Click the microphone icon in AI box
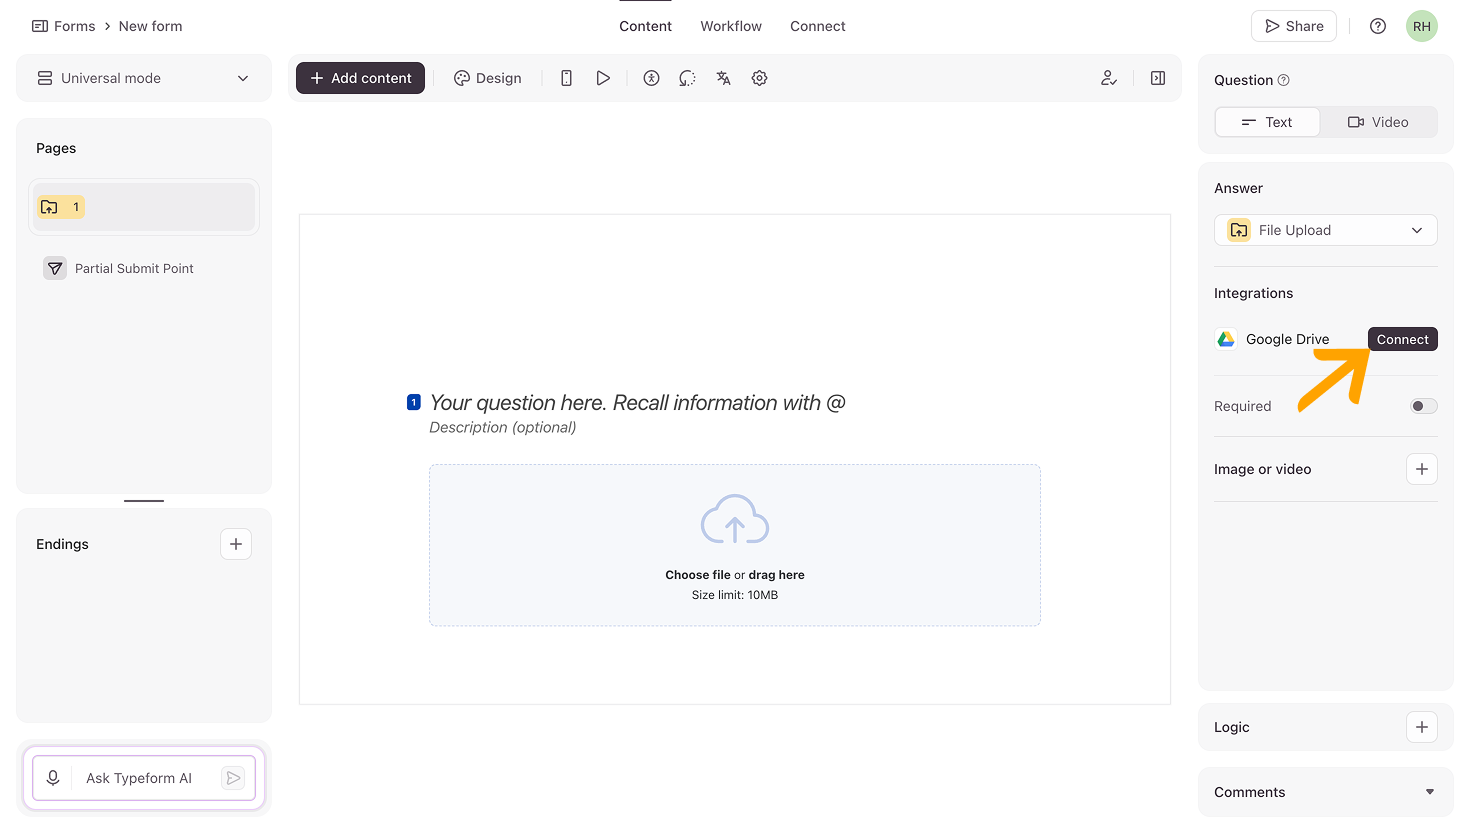Screen dimensions: 1470x833 point(53,778)
